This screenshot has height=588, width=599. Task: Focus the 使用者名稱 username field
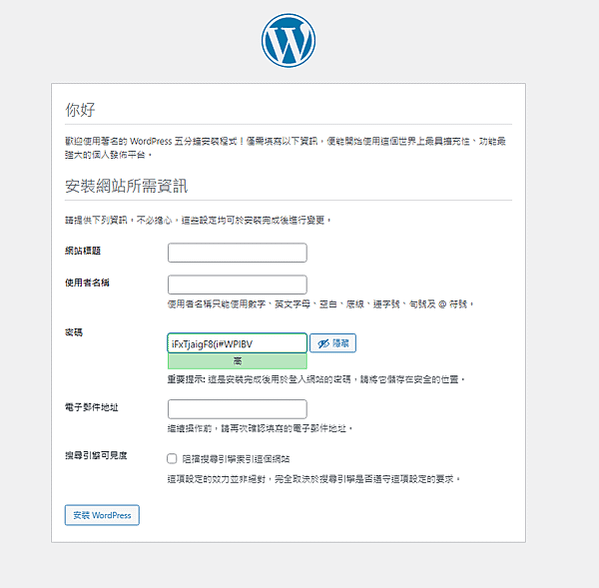[x=237, y=285]
